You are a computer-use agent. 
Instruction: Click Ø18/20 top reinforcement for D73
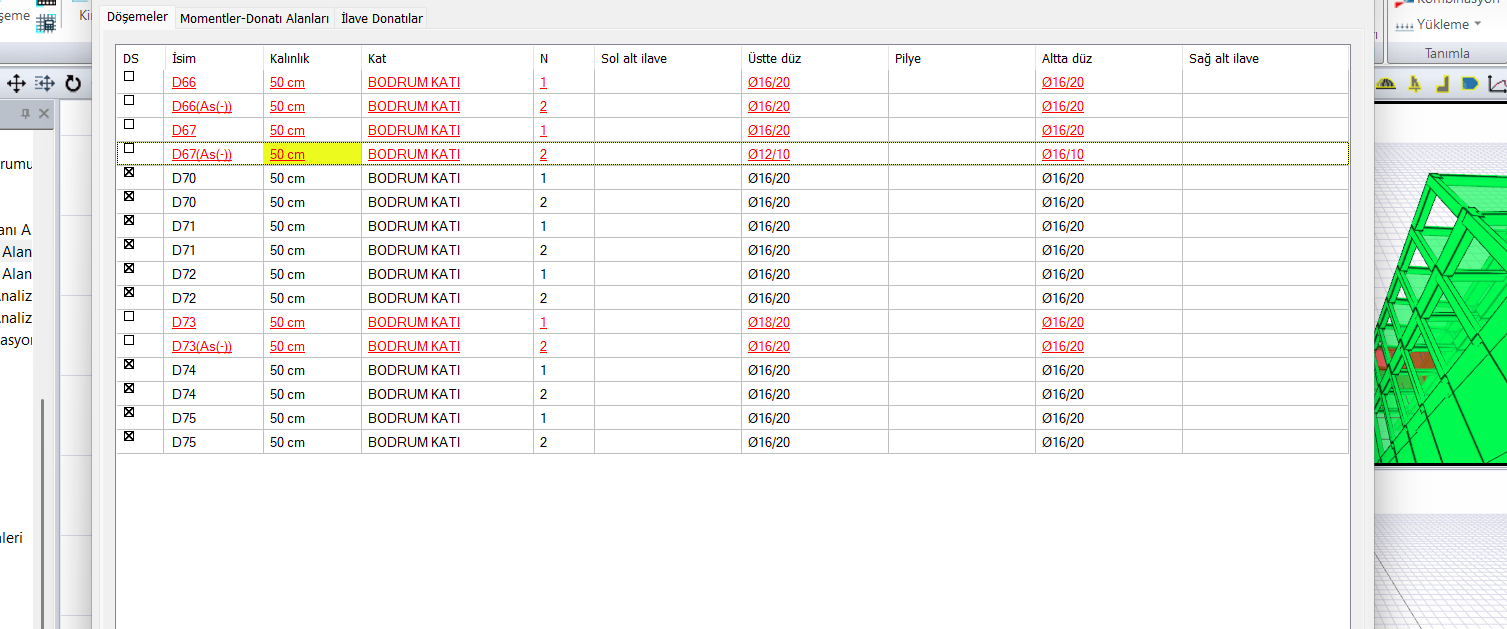(x=769, y=322)
